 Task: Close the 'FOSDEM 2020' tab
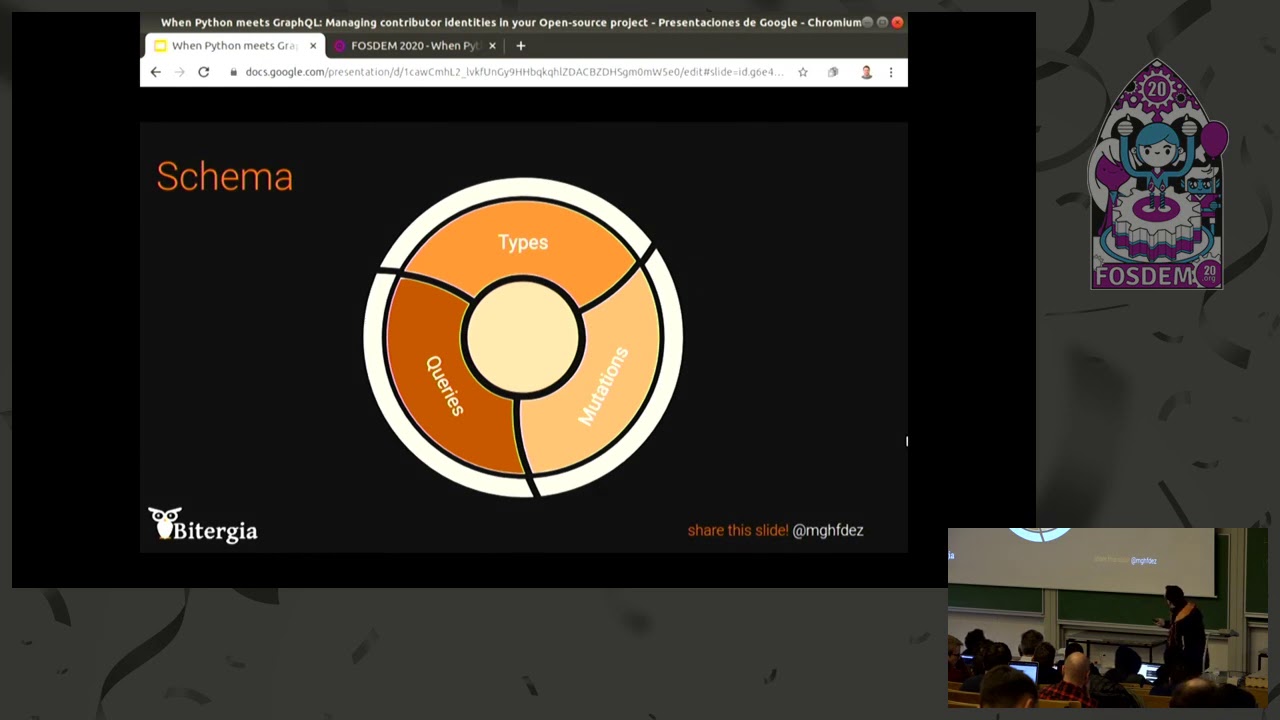492,45
